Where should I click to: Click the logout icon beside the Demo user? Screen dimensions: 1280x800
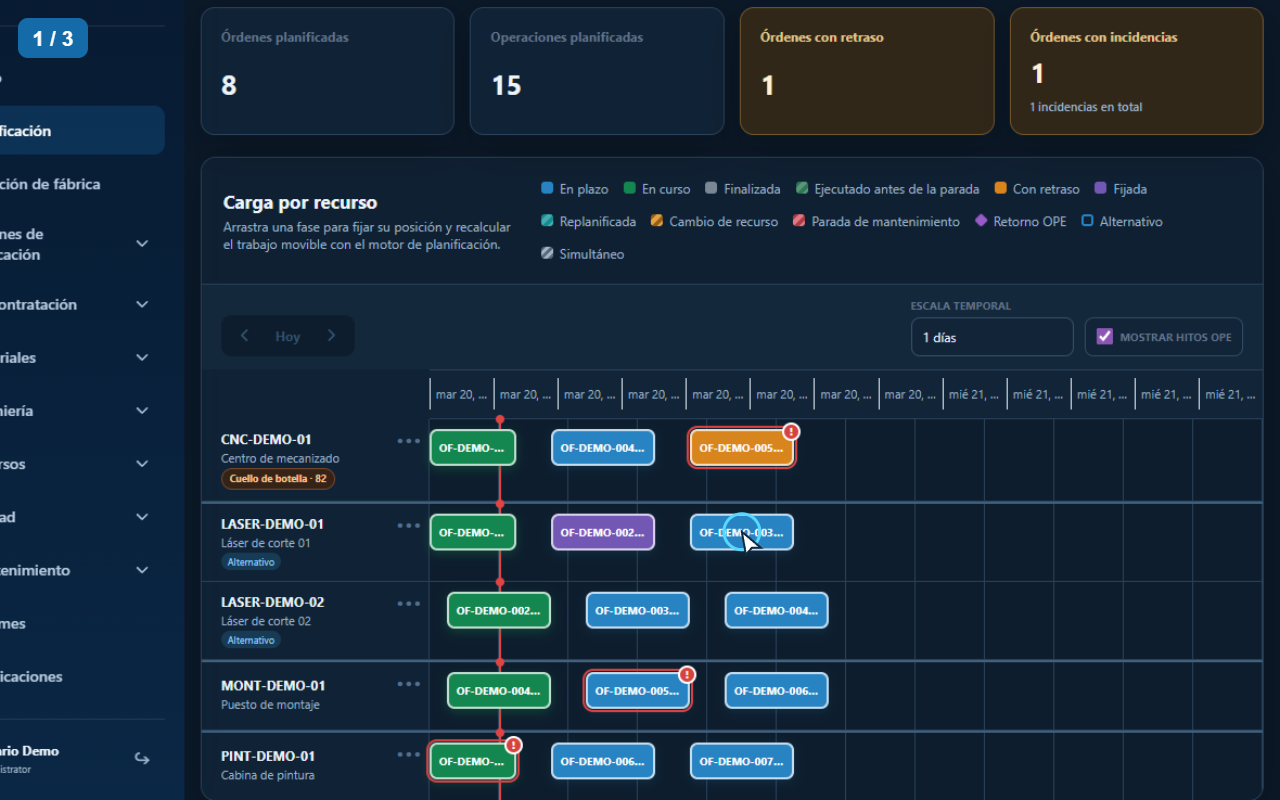[142, 758]
